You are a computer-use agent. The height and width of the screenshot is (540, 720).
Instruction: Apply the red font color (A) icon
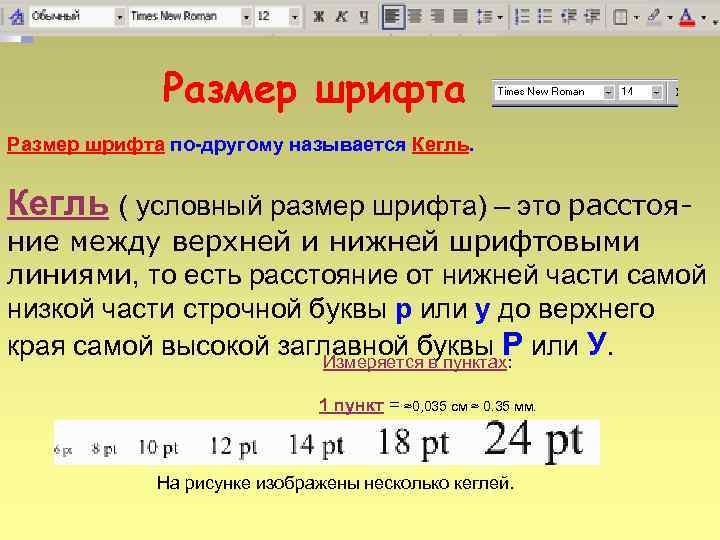(x=687, y=17)
